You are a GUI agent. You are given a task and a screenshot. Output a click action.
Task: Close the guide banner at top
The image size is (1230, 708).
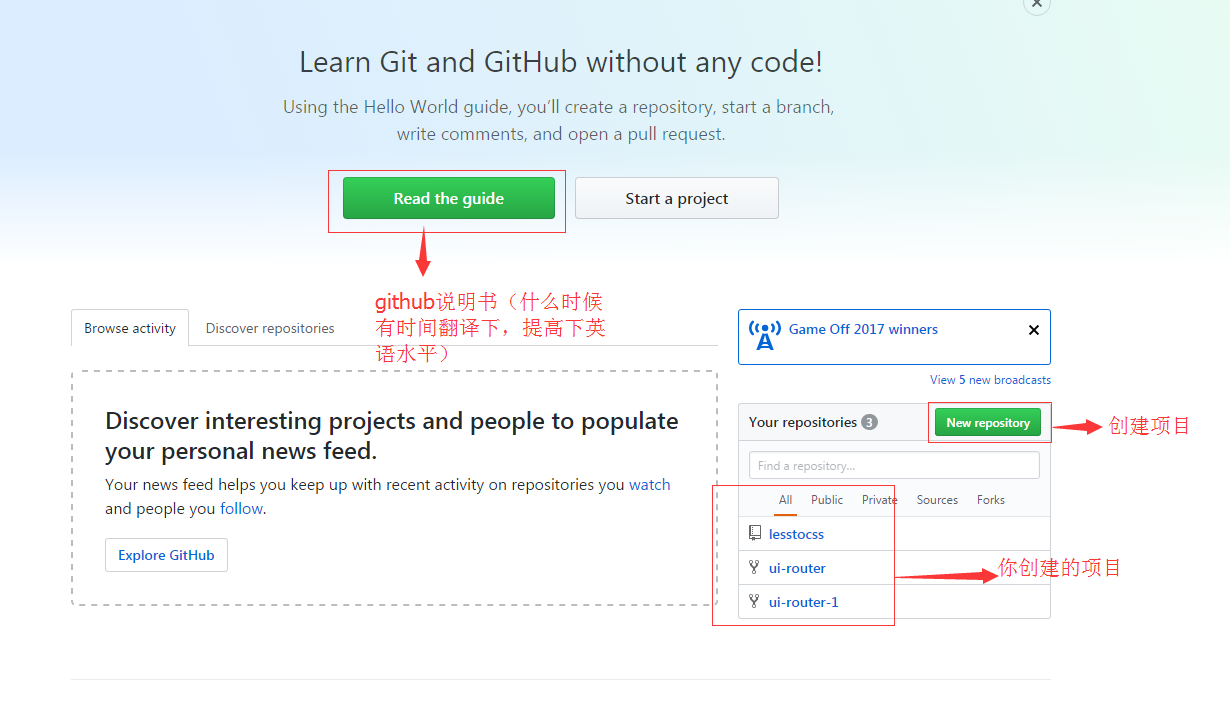click(x=1037, y=4)
